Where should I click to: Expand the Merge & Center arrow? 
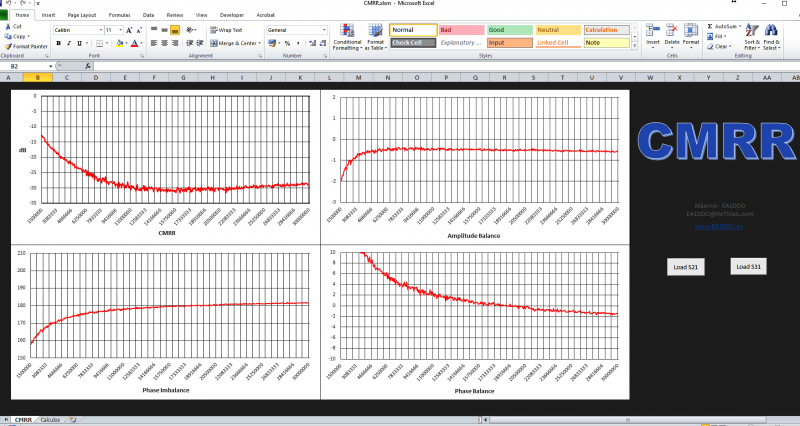tap(259, 43)
